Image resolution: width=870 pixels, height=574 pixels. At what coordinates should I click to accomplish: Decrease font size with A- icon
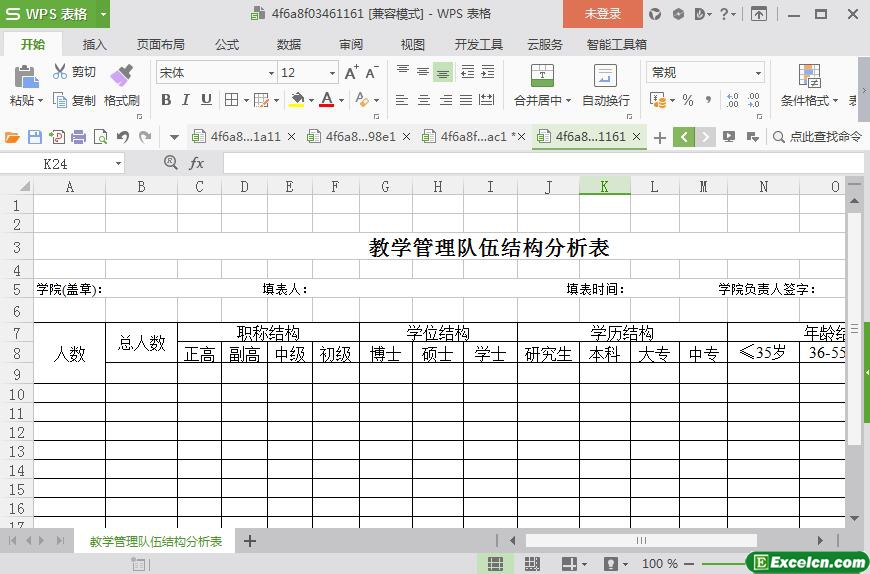tap(372, 73)
